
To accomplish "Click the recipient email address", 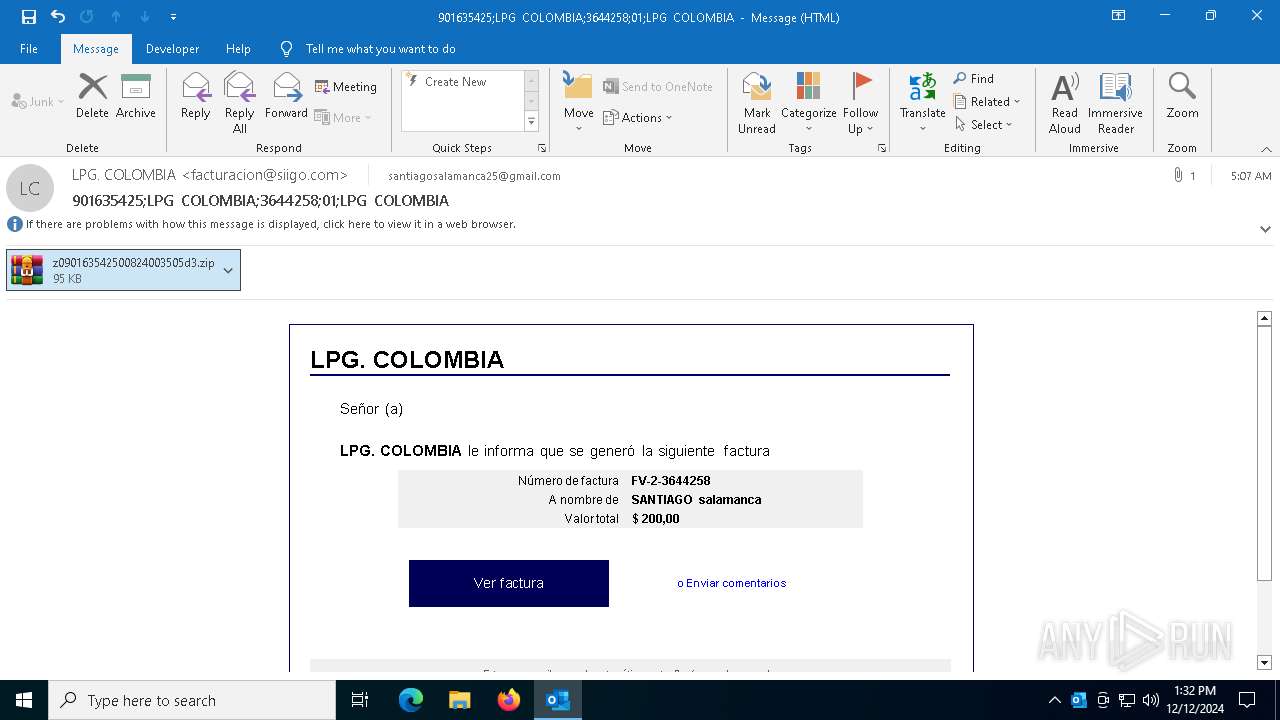I will [474, 176].
